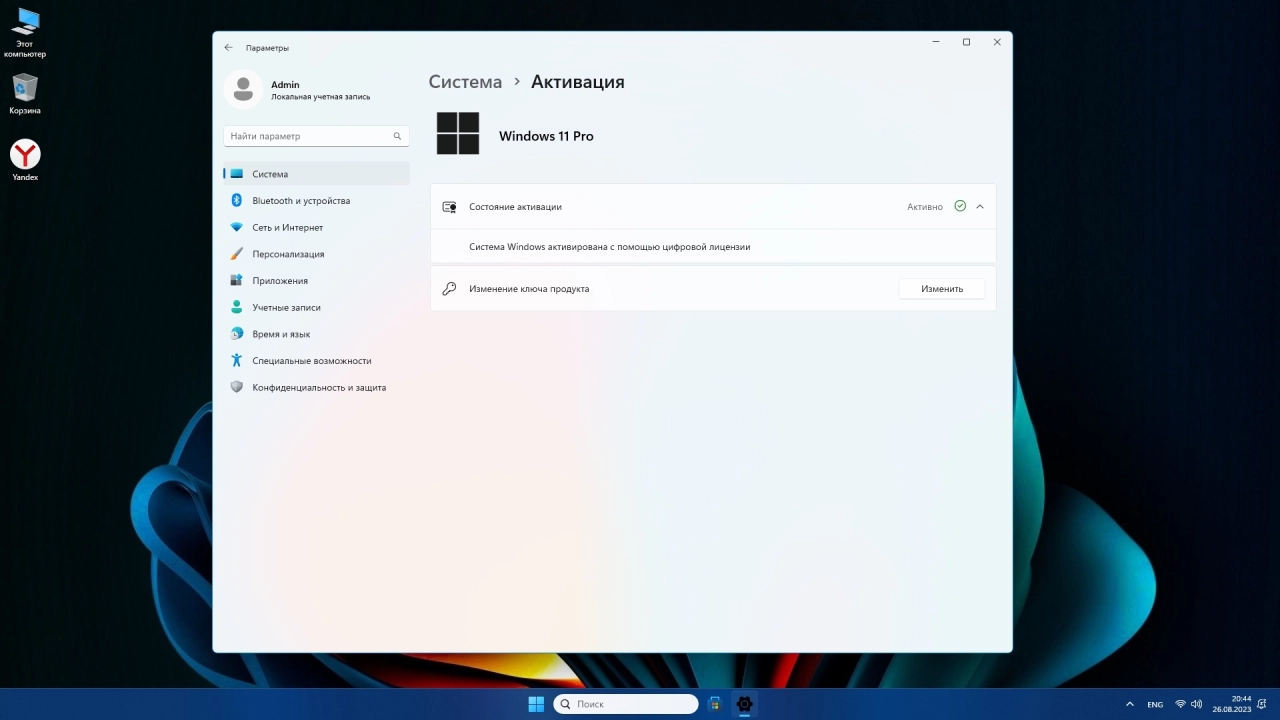Click the search magnifier in Найти параметр
This screenshot has width=1280, height=720.
coord(397,136)
